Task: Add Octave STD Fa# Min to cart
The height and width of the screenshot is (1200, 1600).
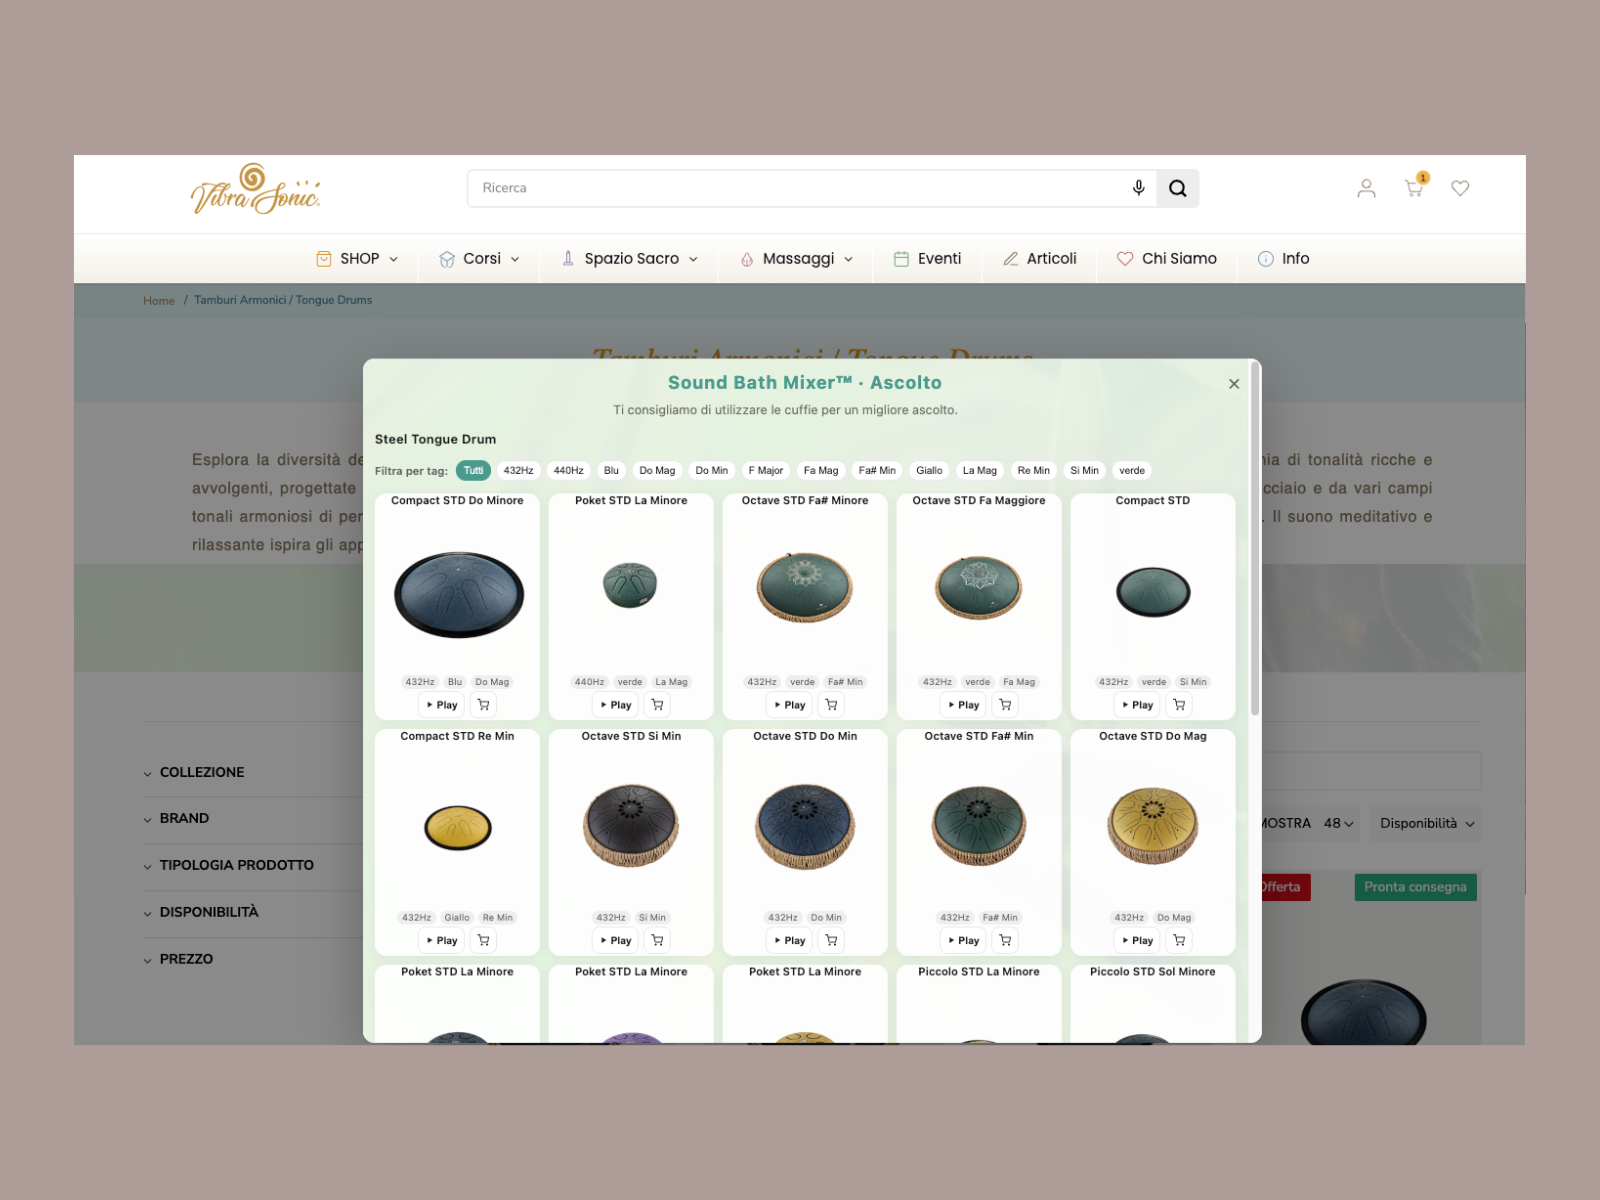Action: click(x=1006, y=940)
